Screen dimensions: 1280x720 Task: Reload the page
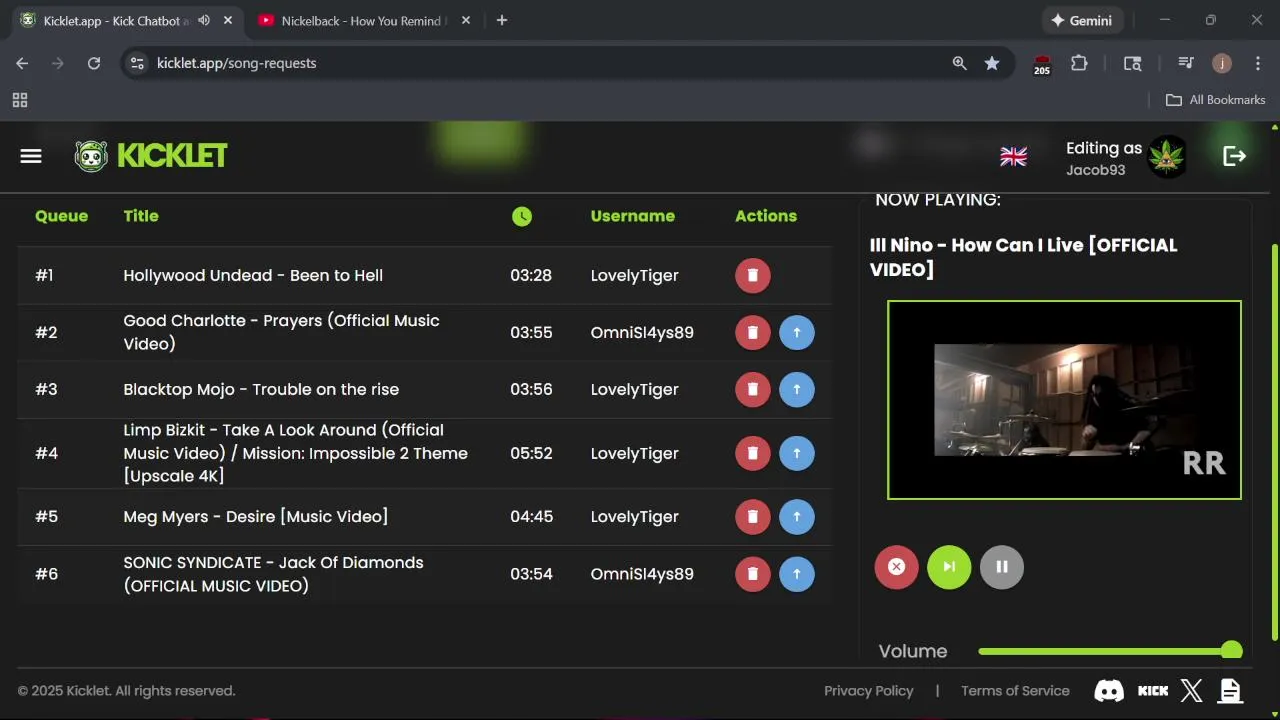point(94,63)
